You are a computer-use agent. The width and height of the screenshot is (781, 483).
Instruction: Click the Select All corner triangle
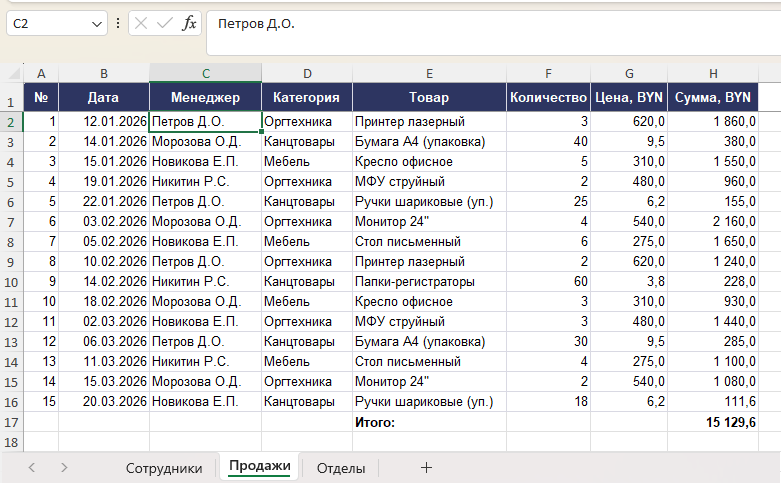(13, 74)
